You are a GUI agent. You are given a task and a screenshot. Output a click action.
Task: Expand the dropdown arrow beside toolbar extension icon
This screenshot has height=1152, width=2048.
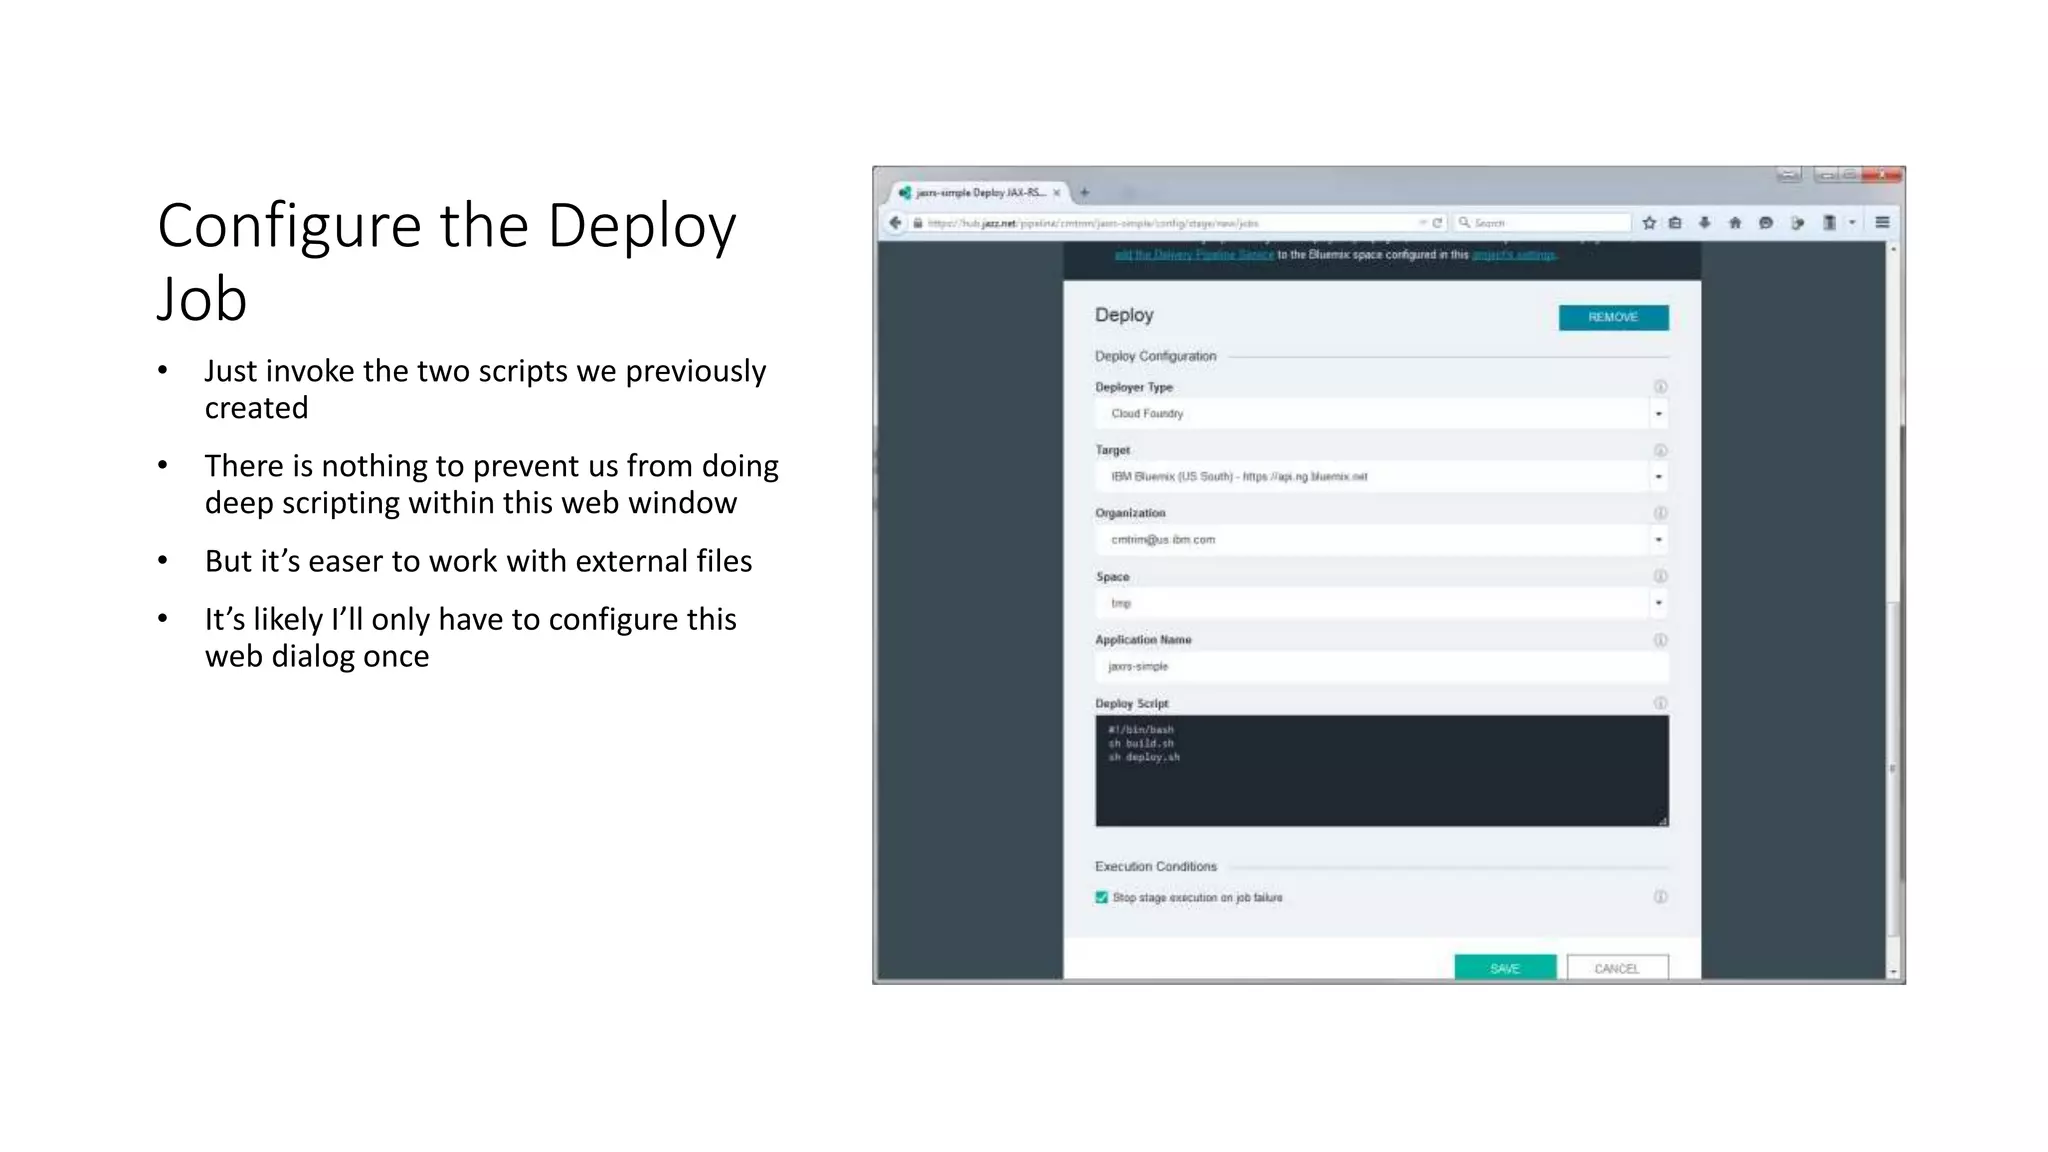[1852, 223]
